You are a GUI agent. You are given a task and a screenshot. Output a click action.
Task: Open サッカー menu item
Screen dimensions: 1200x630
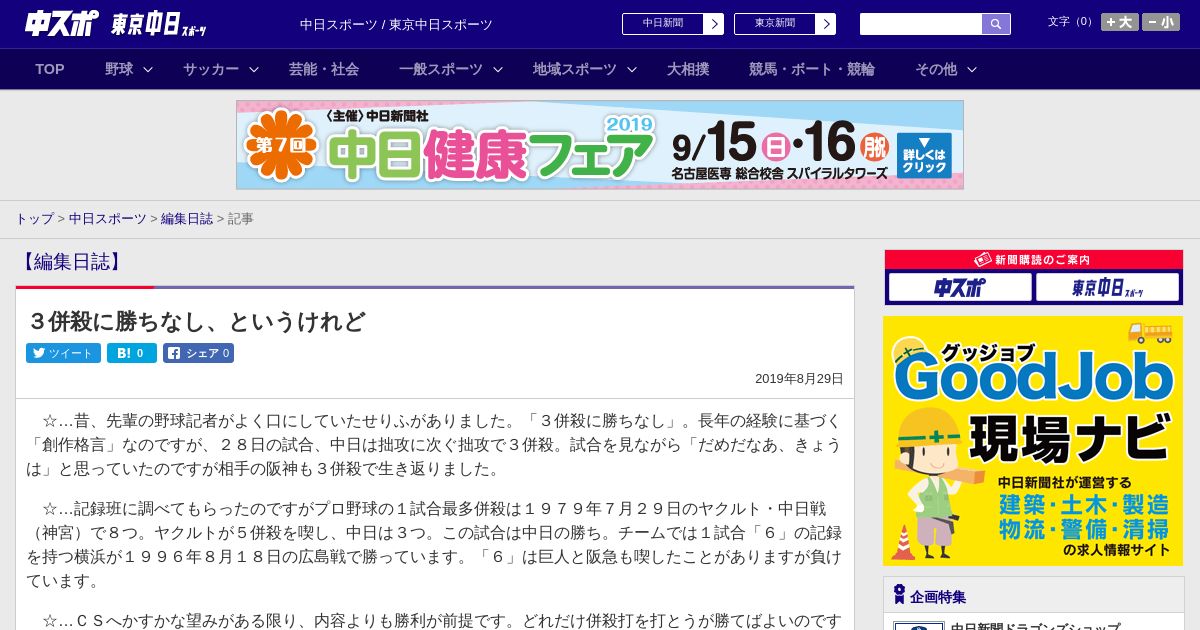pyautogui.click(x=211, y=69)
